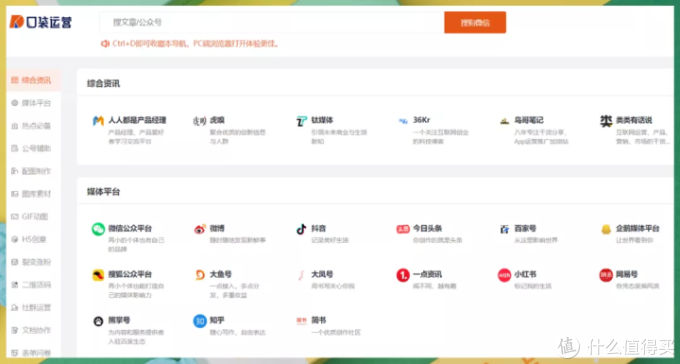Click the 综合资讯 section heading
This screenshot has height=364, width=680.
tap(103, 84)
